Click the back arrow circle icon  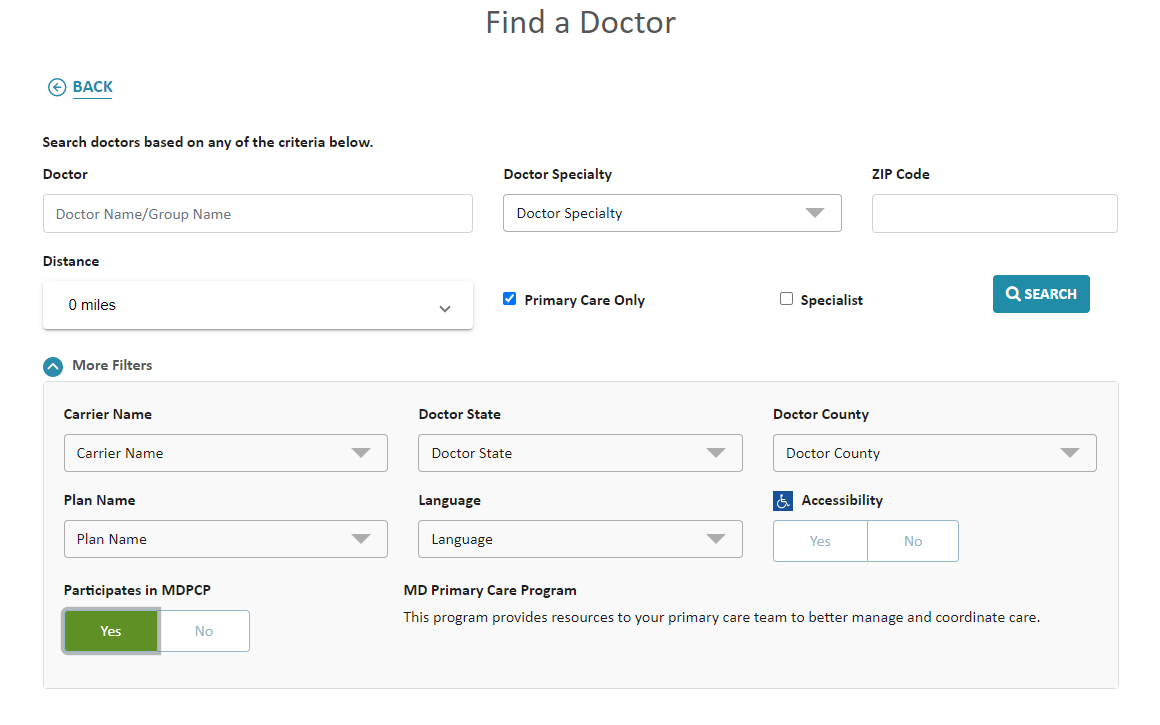pos(57,87)
